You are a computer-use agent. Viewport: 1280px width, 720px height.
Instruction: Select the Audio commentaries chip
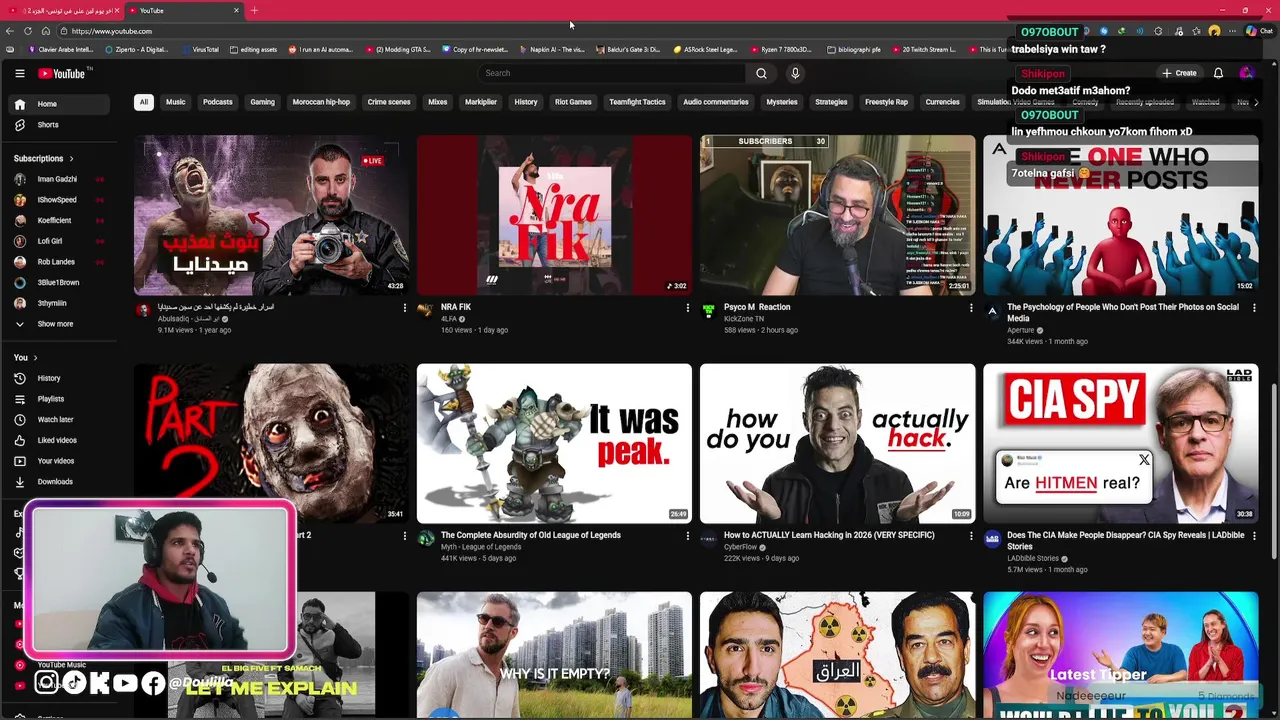point(716,102)
